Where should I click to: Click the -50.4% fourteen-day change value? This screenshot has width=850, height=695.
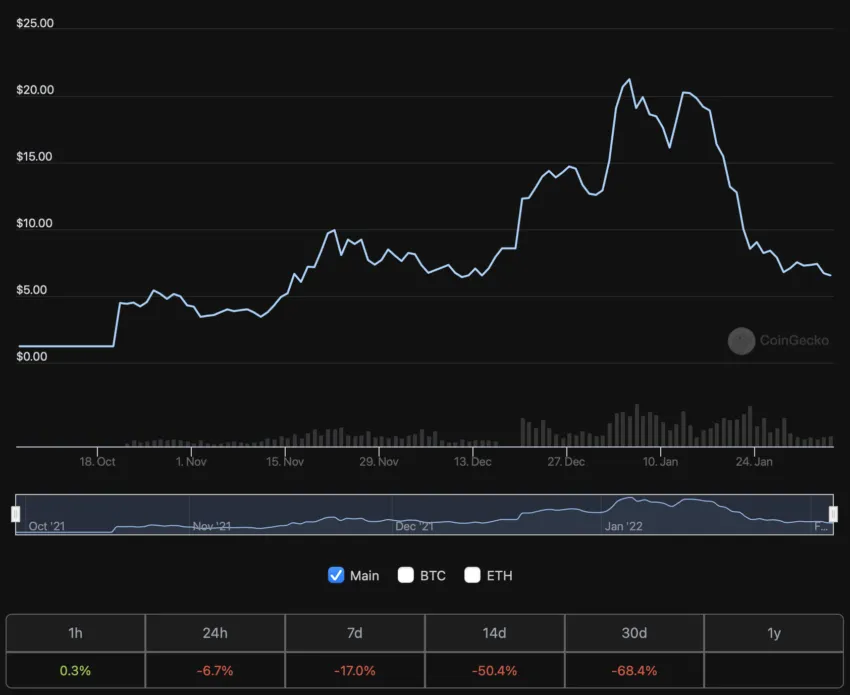pyautogui.click(x=494, y=671)
